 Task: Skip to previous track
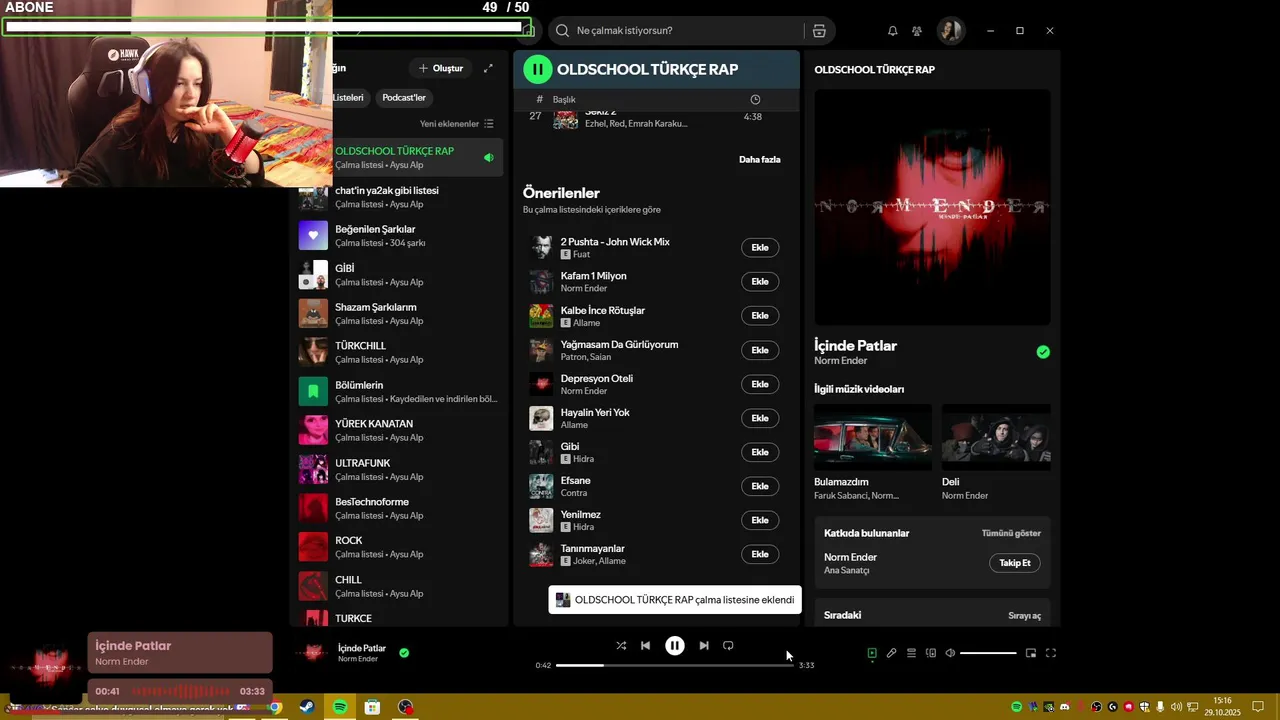point(646,646)
